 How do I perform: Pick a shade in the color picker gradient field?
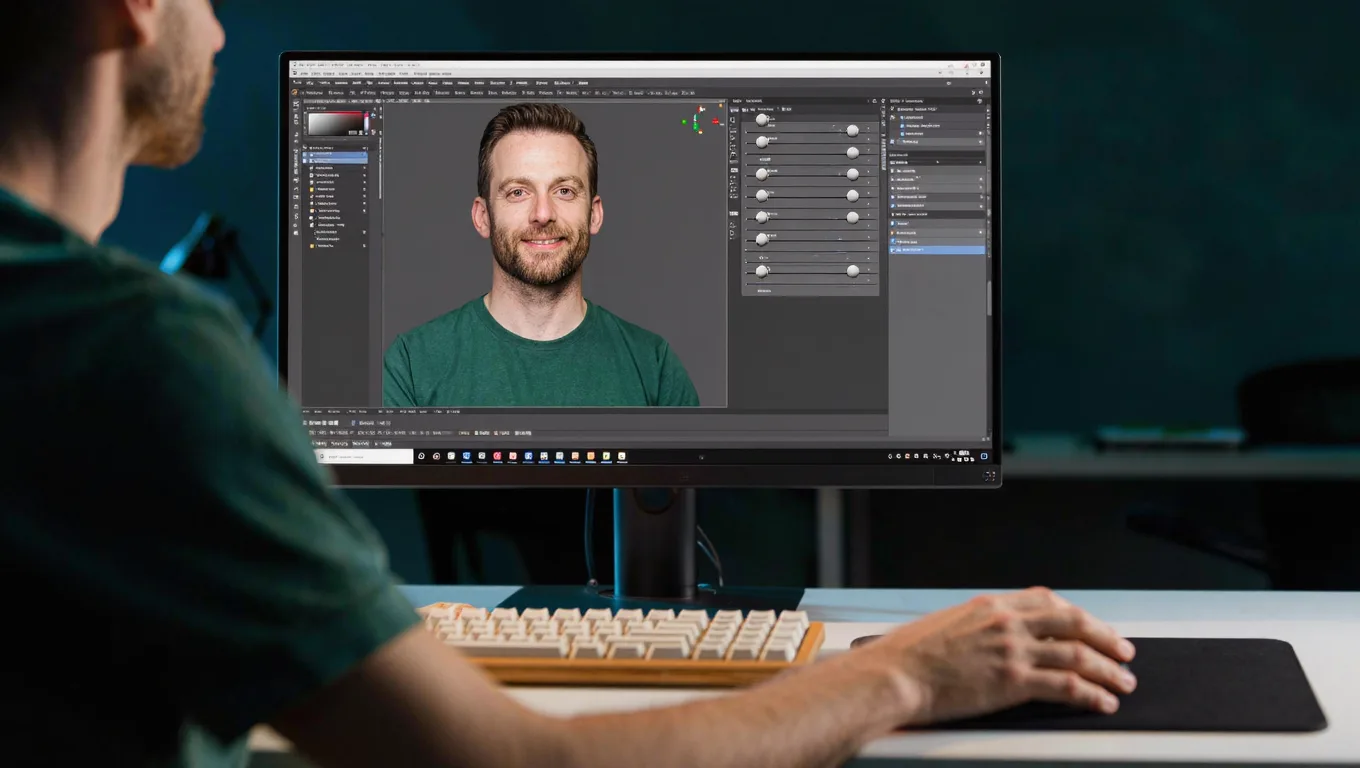pyautogui.click(x=336, y=124)
